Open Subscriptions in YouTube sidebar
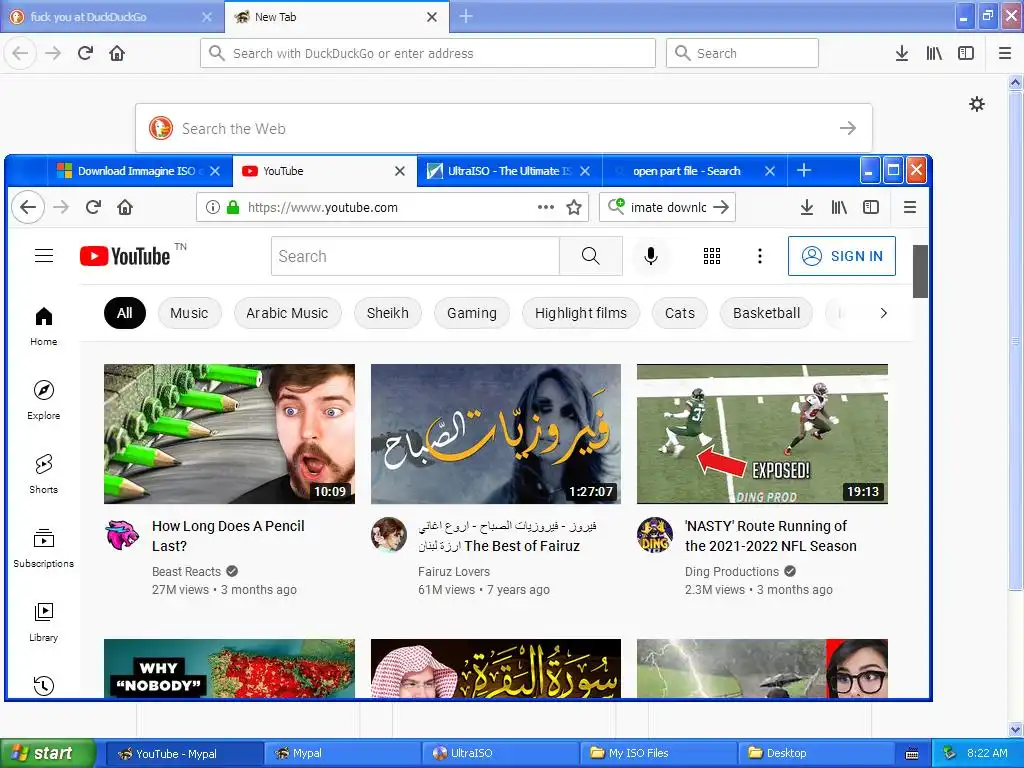The width and height of the screenshot is (1024, 768). click(44, 547)
